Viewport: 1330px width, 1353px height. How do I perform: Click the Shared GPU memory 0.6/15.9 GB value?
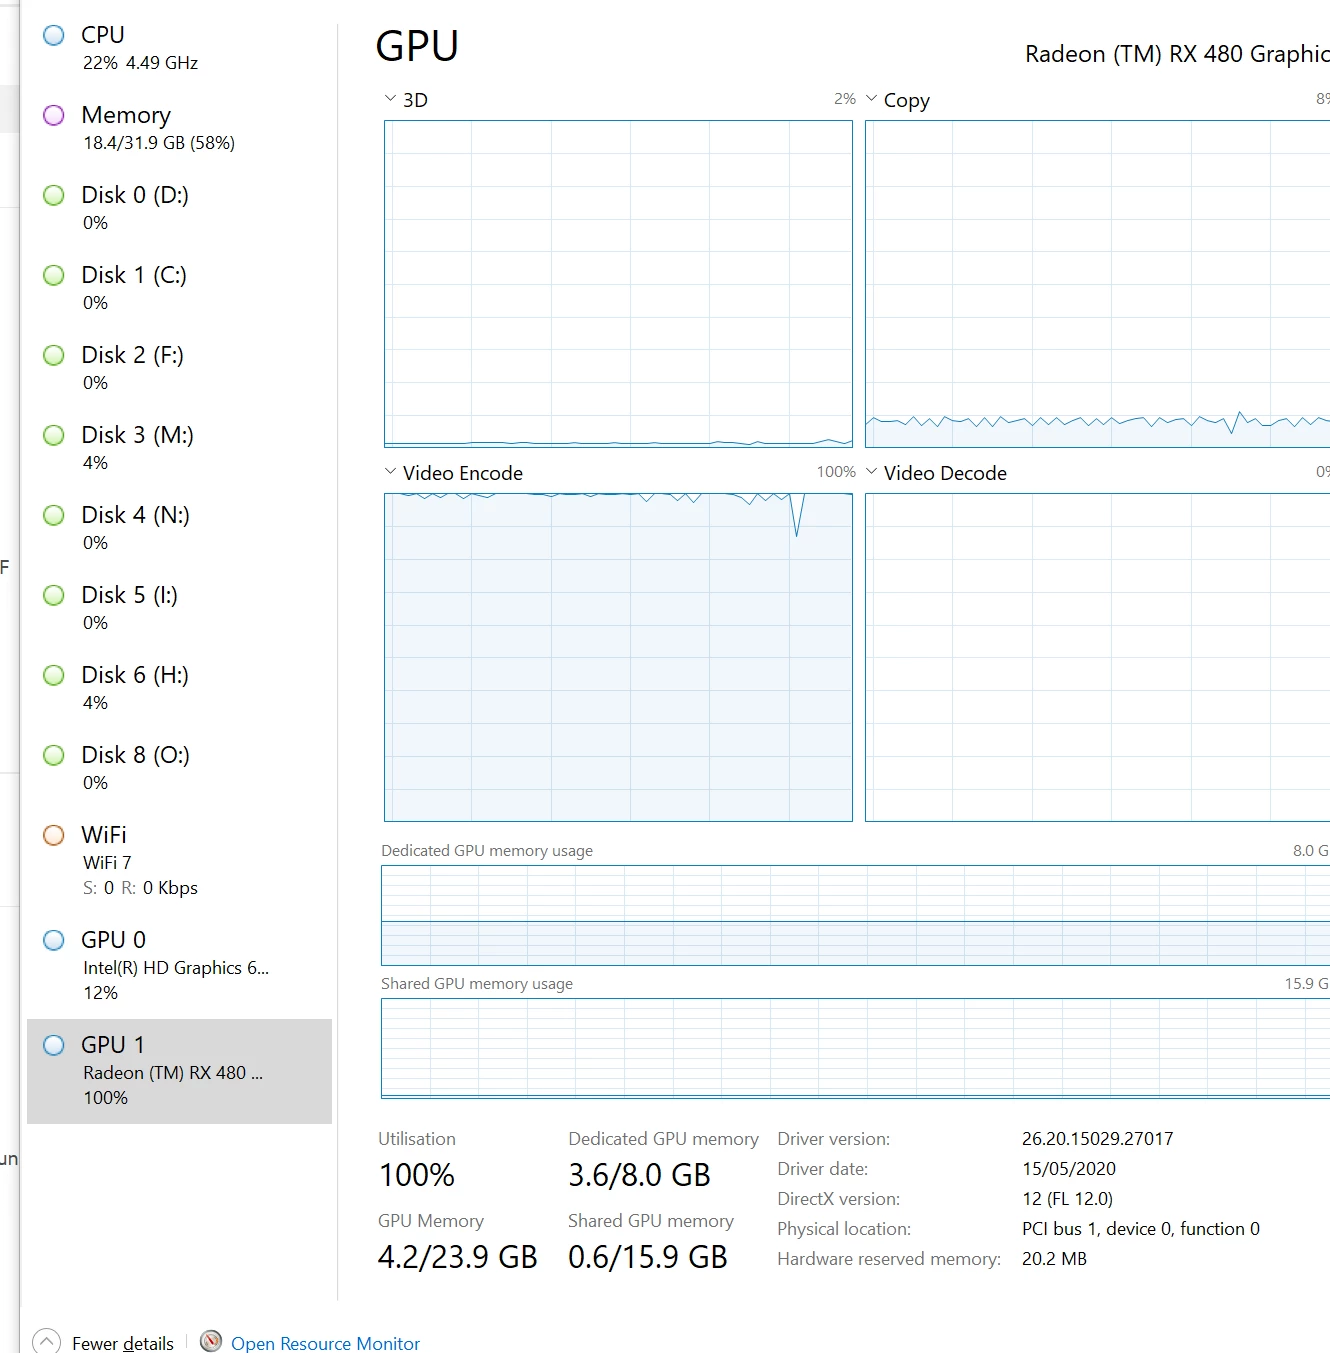(x=648, y=1257)
